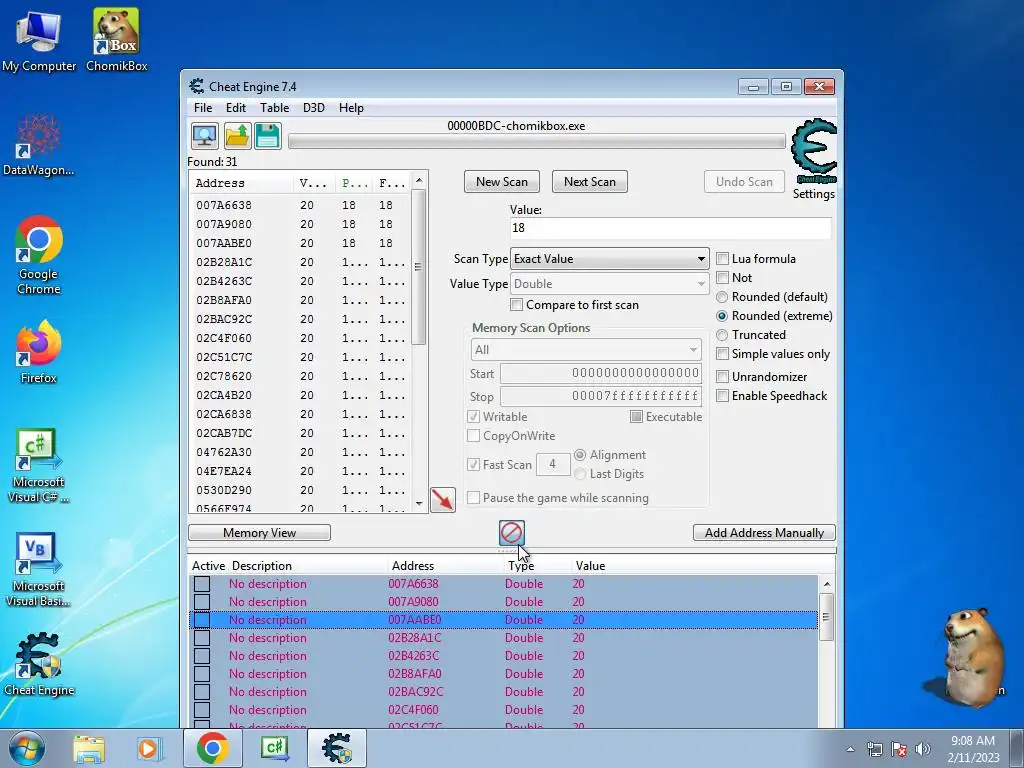Click address table scrollbar up arrow
Image resolution: width=1024 pixels, height=768 pixels.
[827, 584]
